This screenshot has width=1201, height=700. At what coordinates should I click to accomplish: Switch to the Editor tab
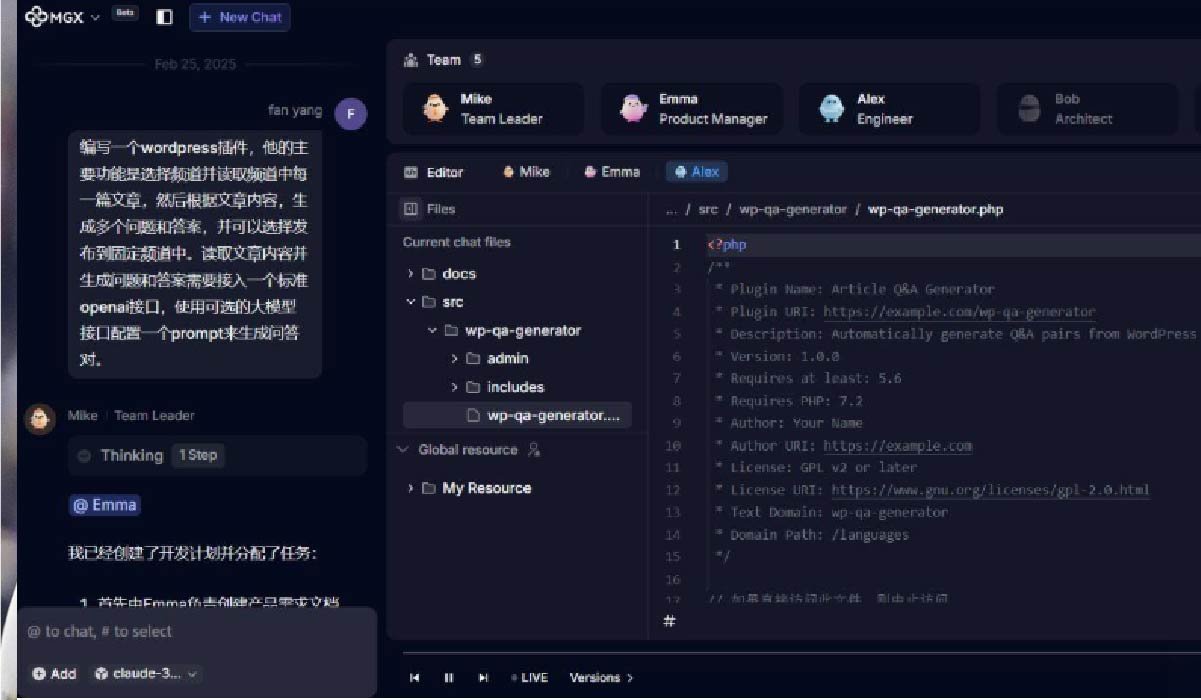[434, 172]
